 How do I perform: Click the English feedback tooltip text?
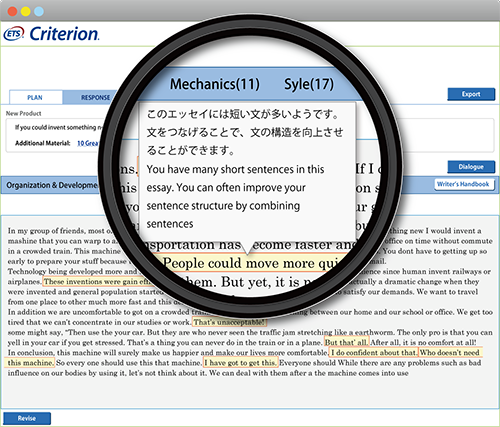(x=235, y=196)
